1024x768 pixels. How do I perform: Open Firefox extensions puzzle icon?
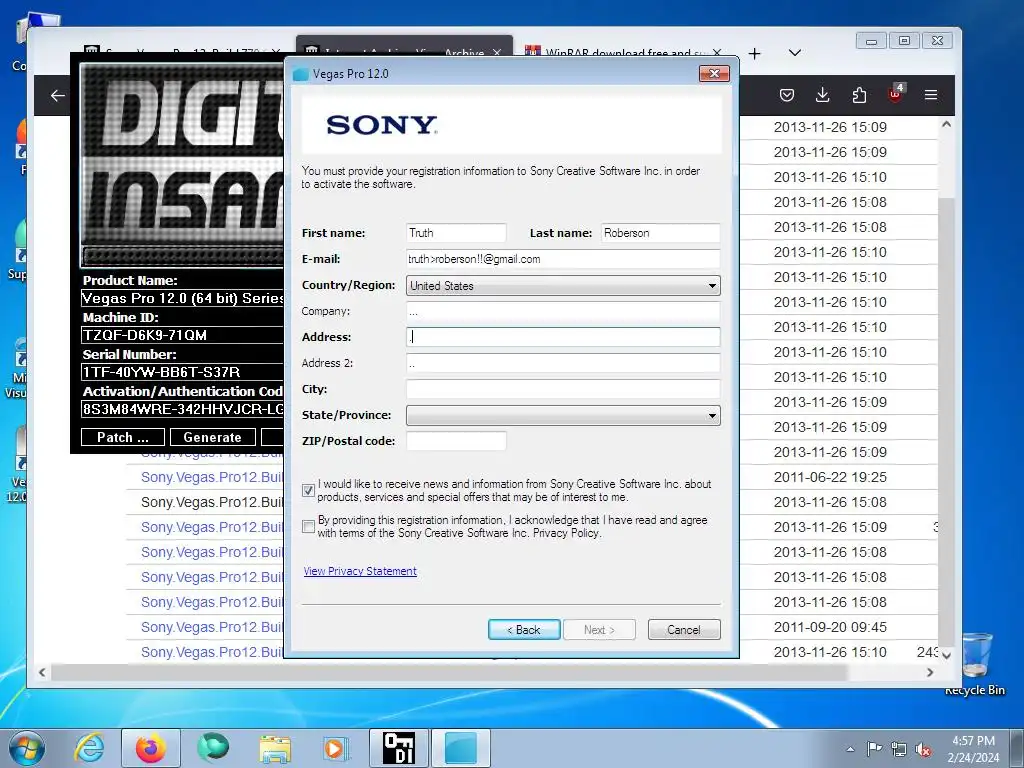[x=859, y=95]
